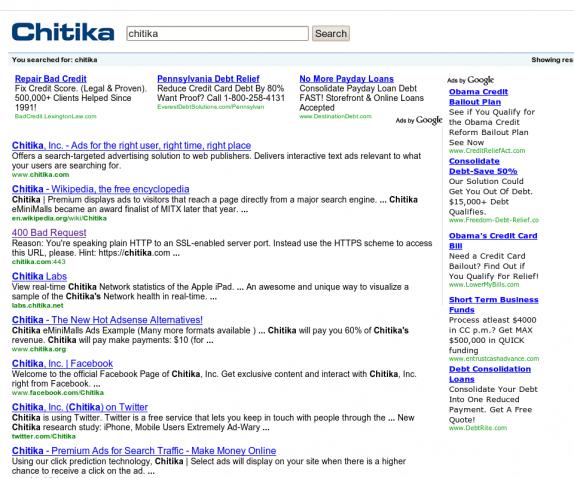Screen dimensions: 574x478
Task: Click the snippet about Mobile Users Extremely Ad-Wary
Action: 213,422
